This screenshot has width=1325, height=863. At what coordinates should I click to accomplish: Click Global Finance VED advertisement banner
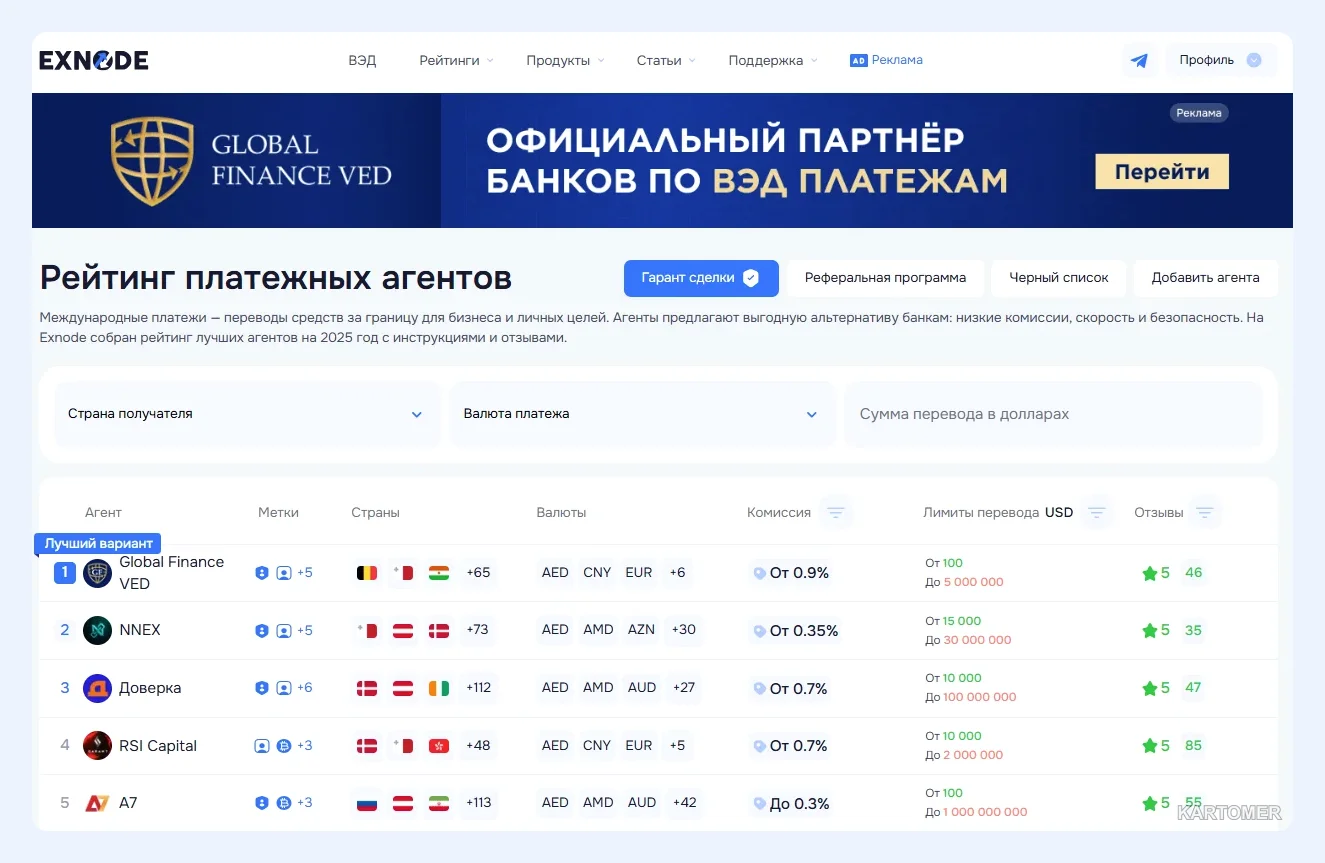[662, 160]
